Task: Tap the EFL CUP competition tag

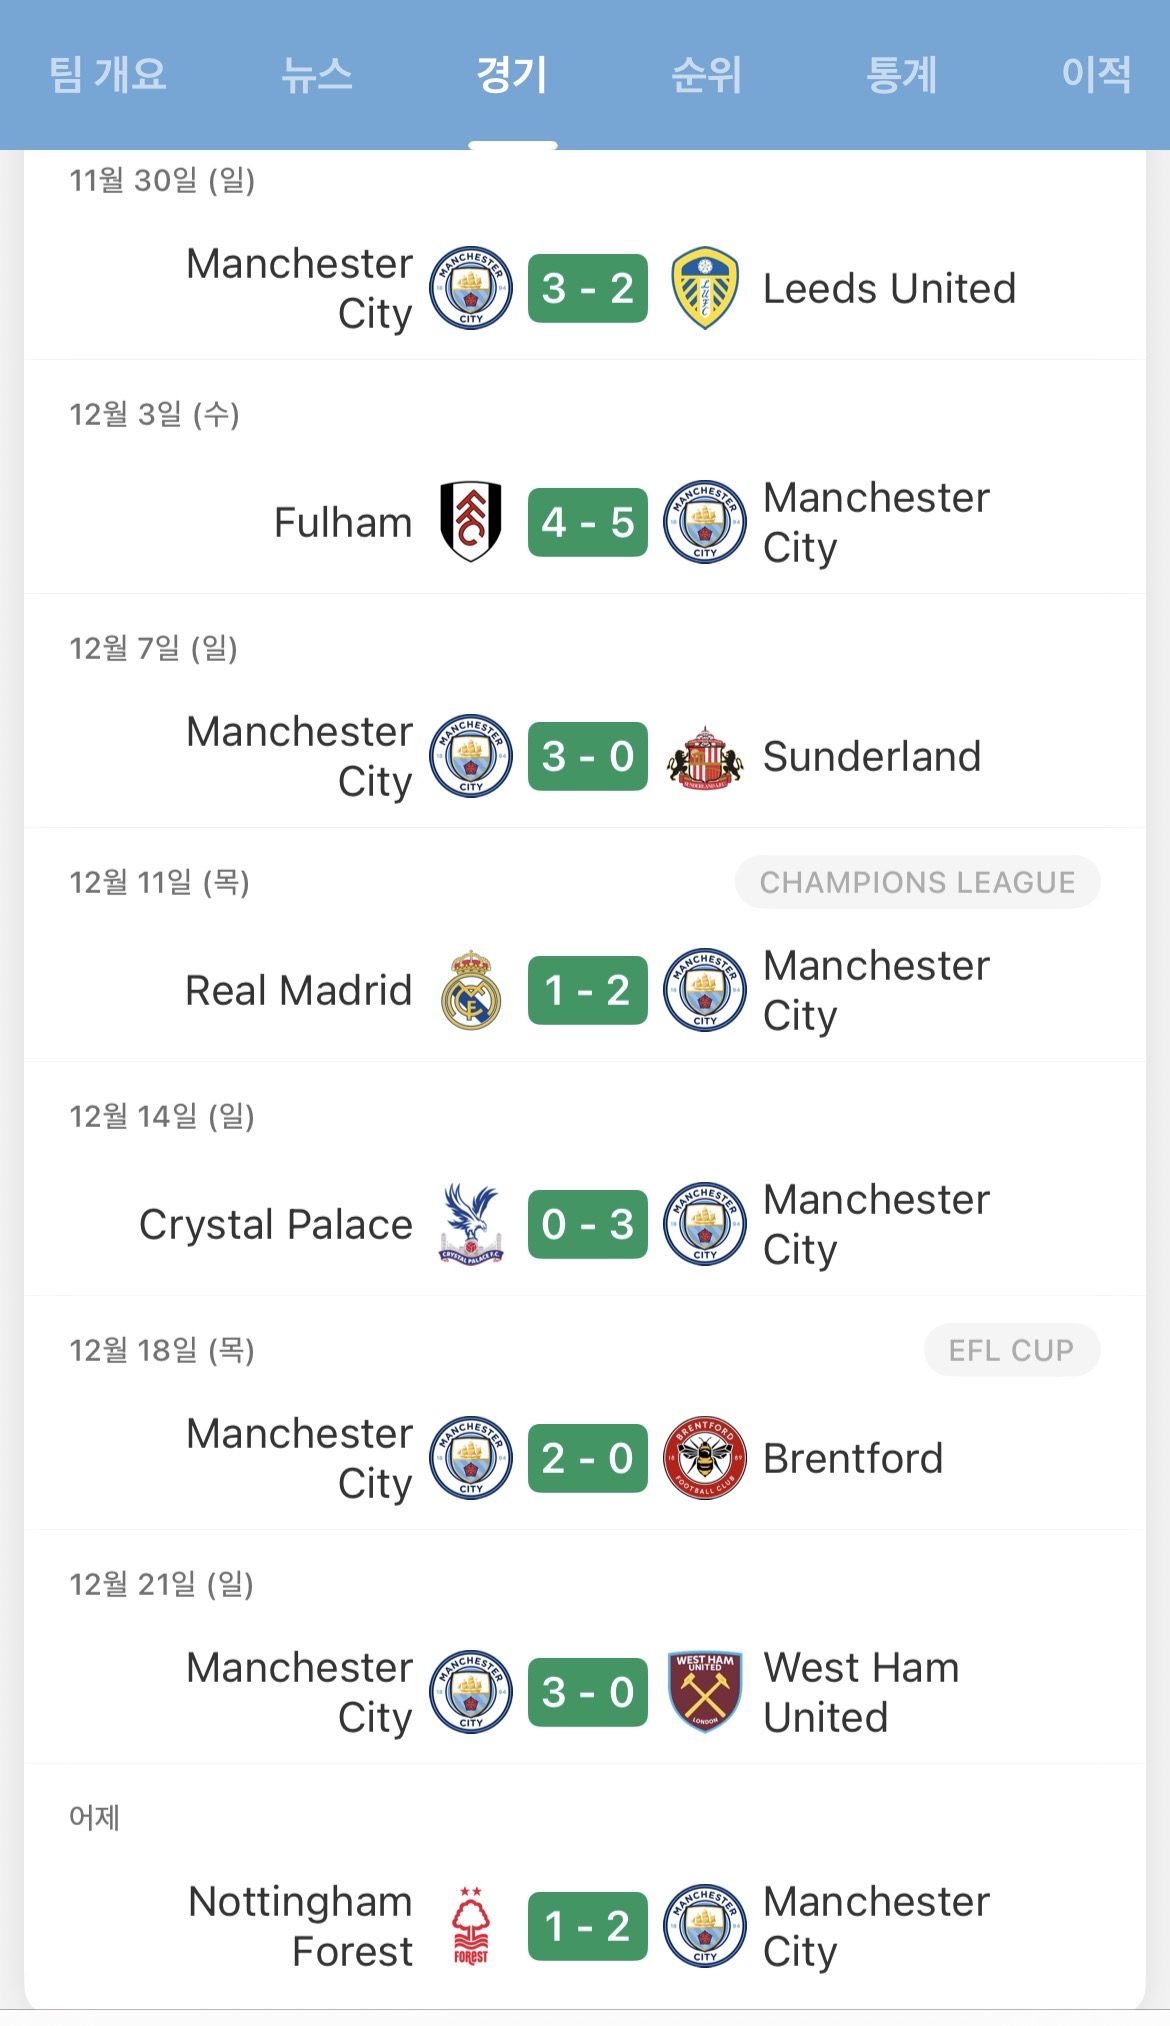Action: tap(1011, 1350)
